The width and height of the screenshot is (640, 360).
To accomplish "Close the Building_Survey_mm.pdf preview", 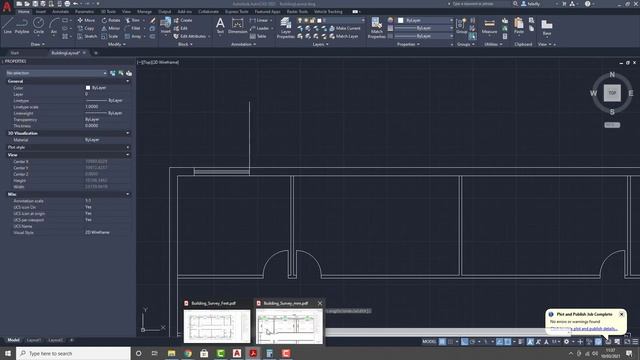I will click(320, 303).
